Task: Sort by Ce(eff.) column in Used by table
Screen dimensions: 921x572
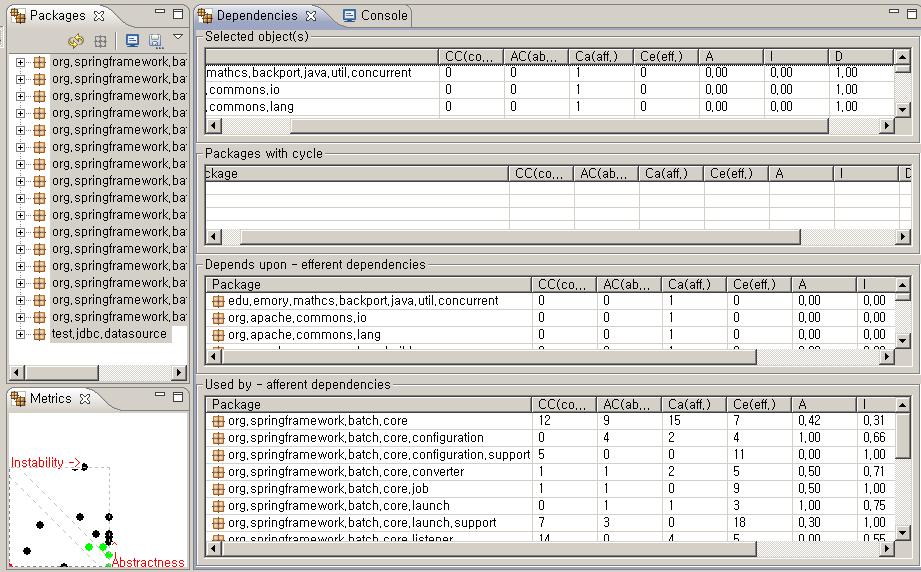Action: coord(759,405)
